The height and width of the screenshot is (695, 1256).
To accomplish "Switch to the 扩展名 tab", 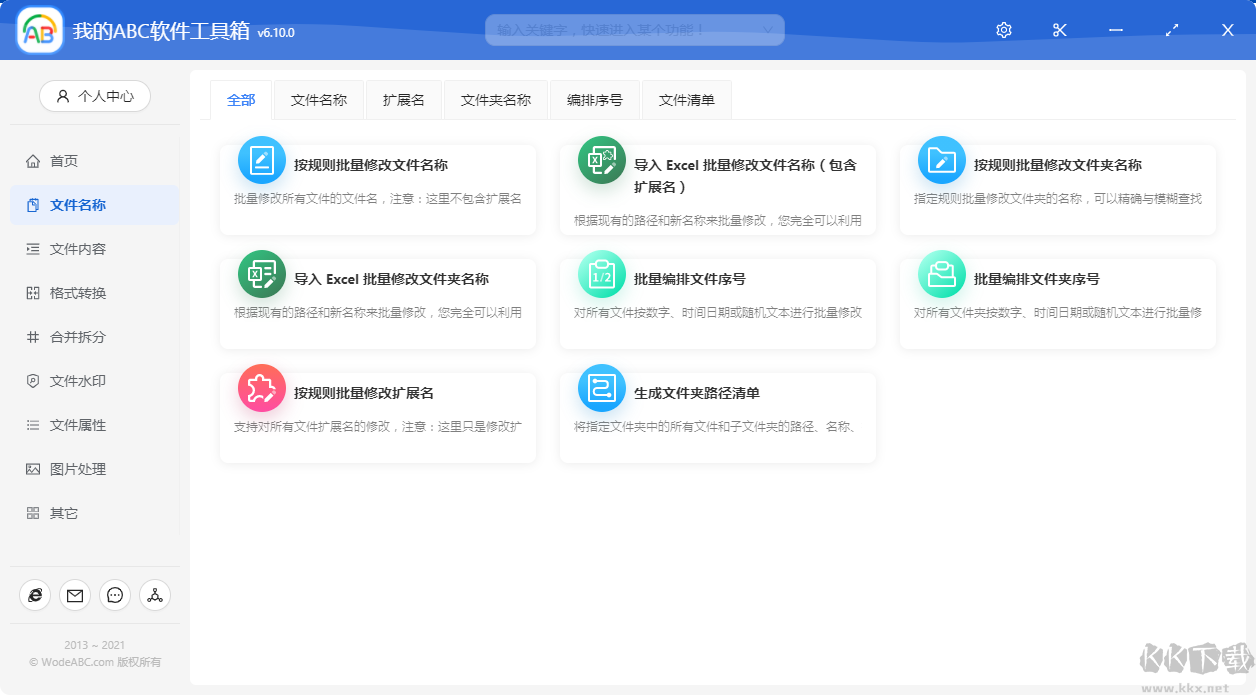I will click(x=404, y=99).
